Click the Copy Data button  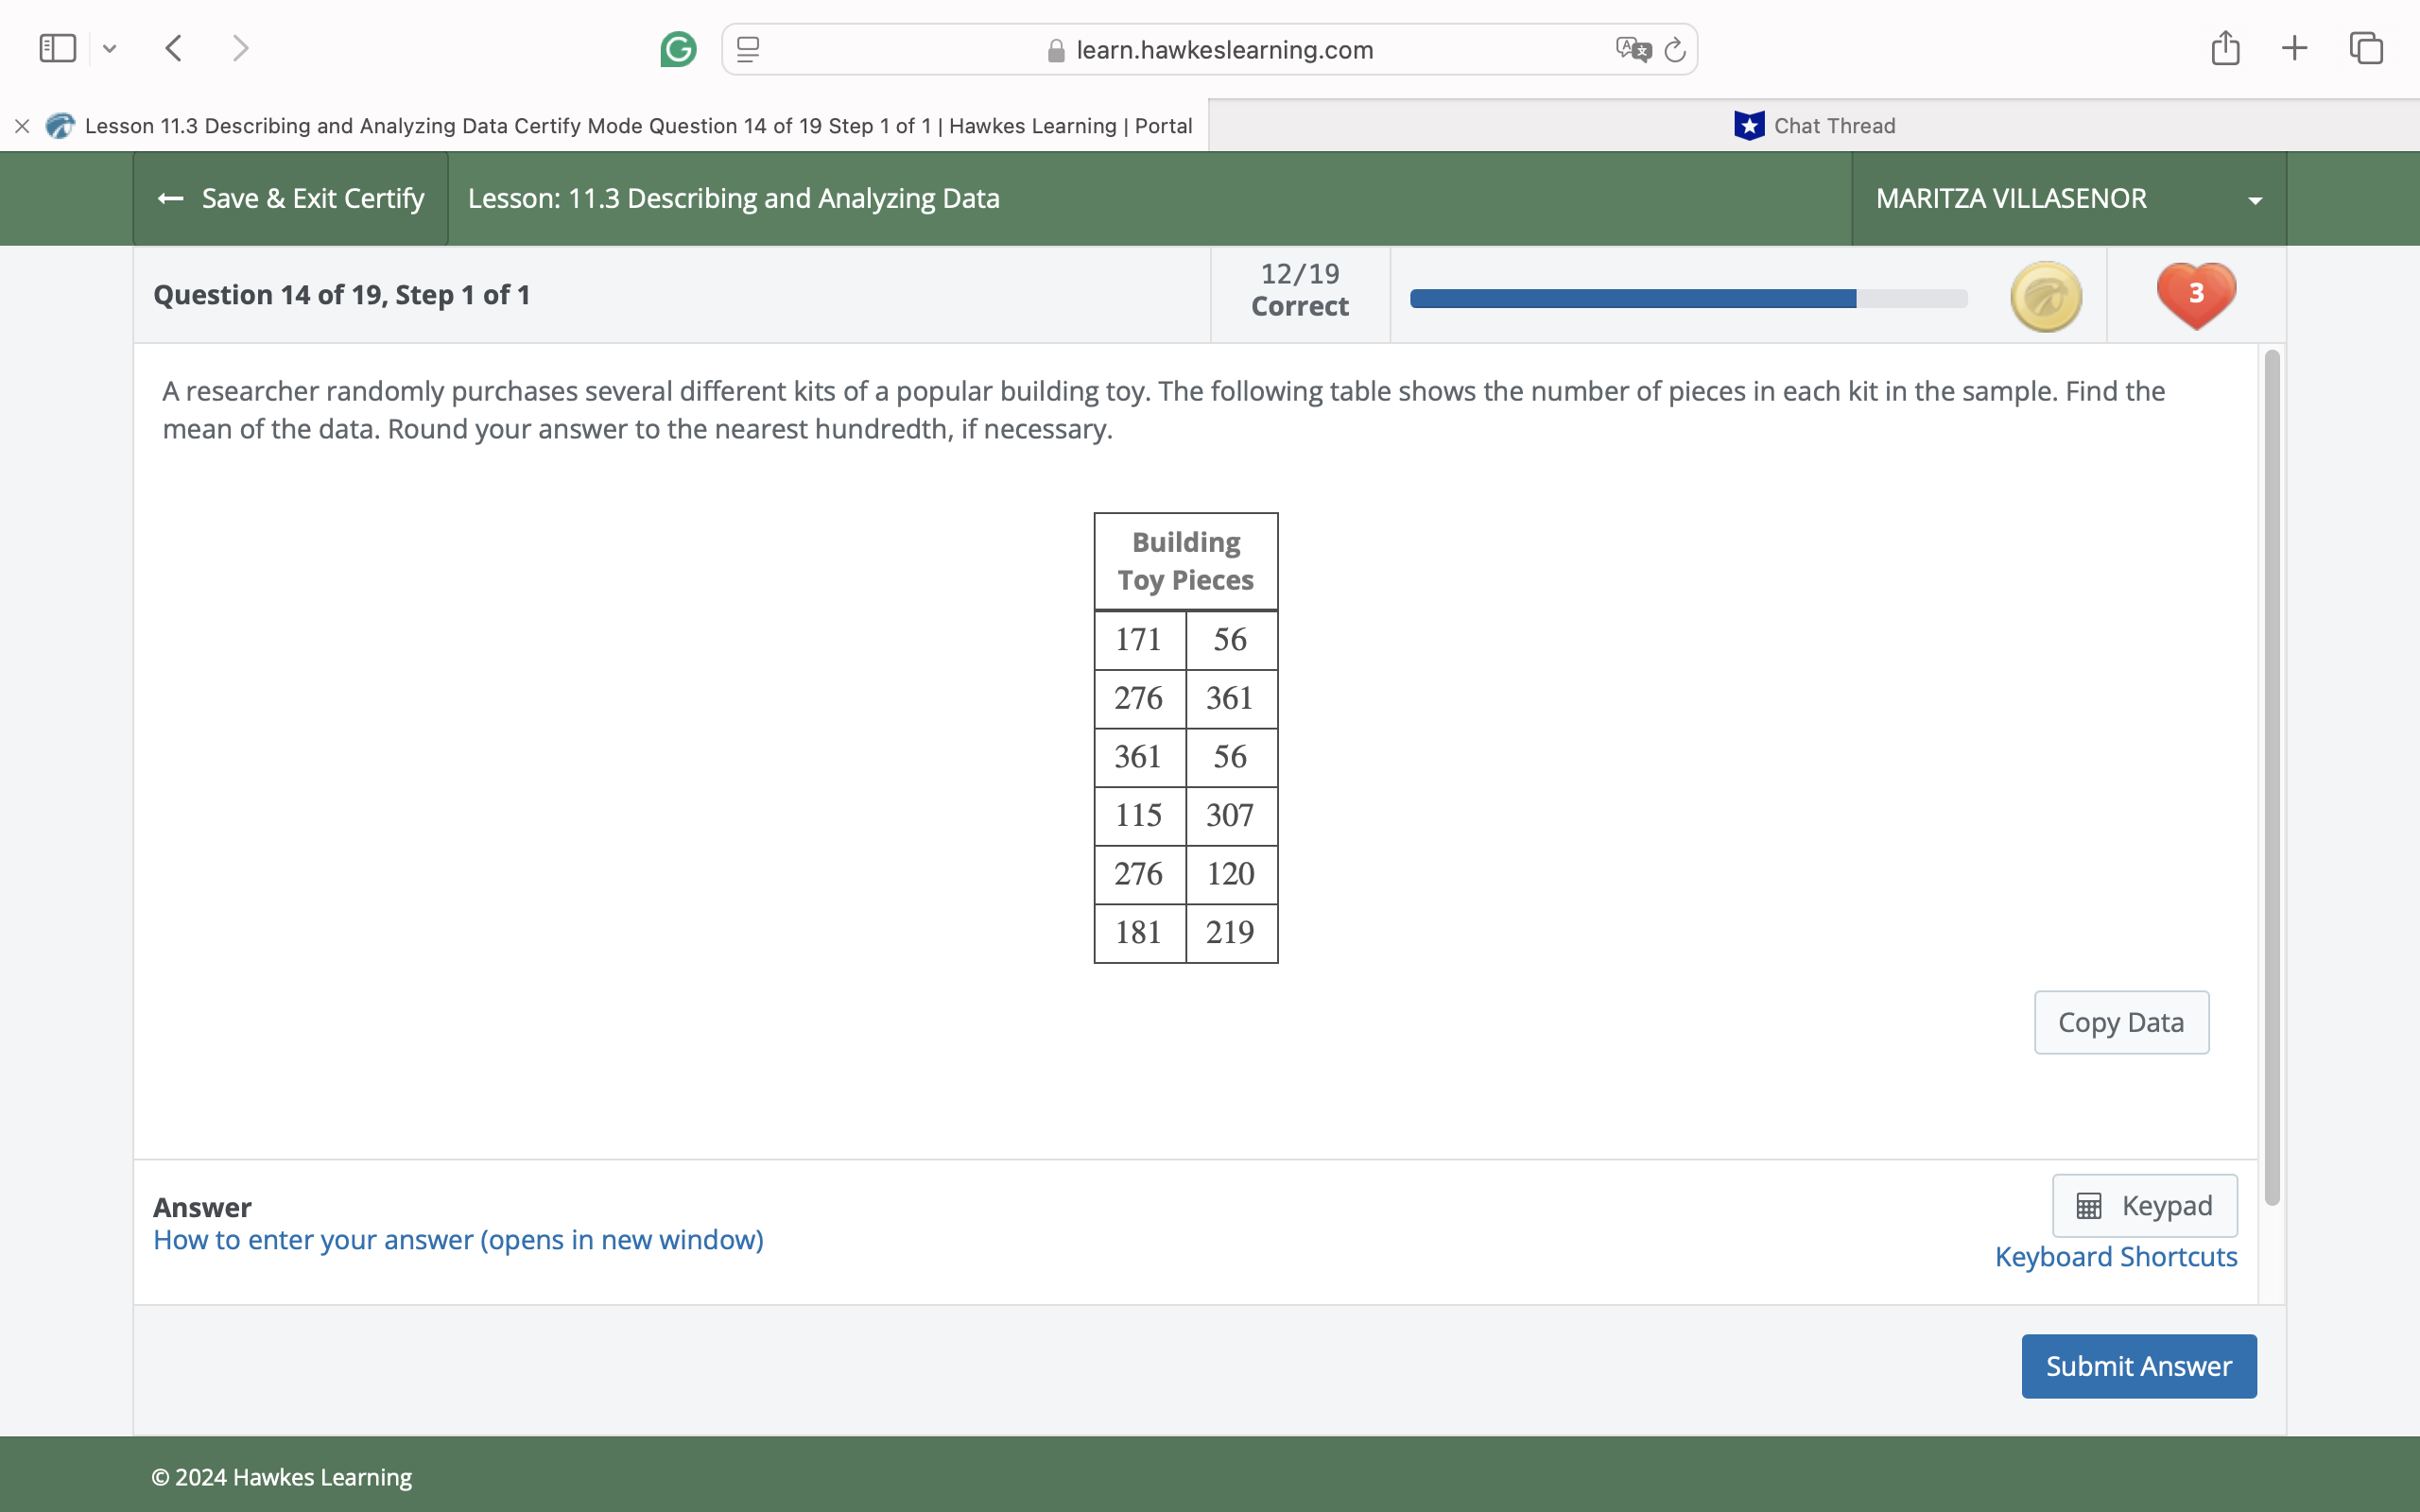[x=2121, y=1021]
